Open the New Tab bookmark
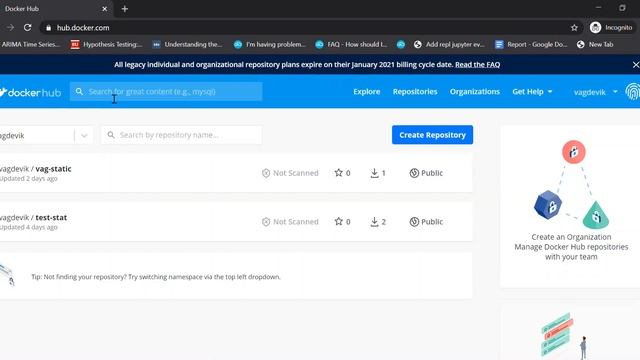Viewport: 640px width, 360px height. click(x=595, y=44)
